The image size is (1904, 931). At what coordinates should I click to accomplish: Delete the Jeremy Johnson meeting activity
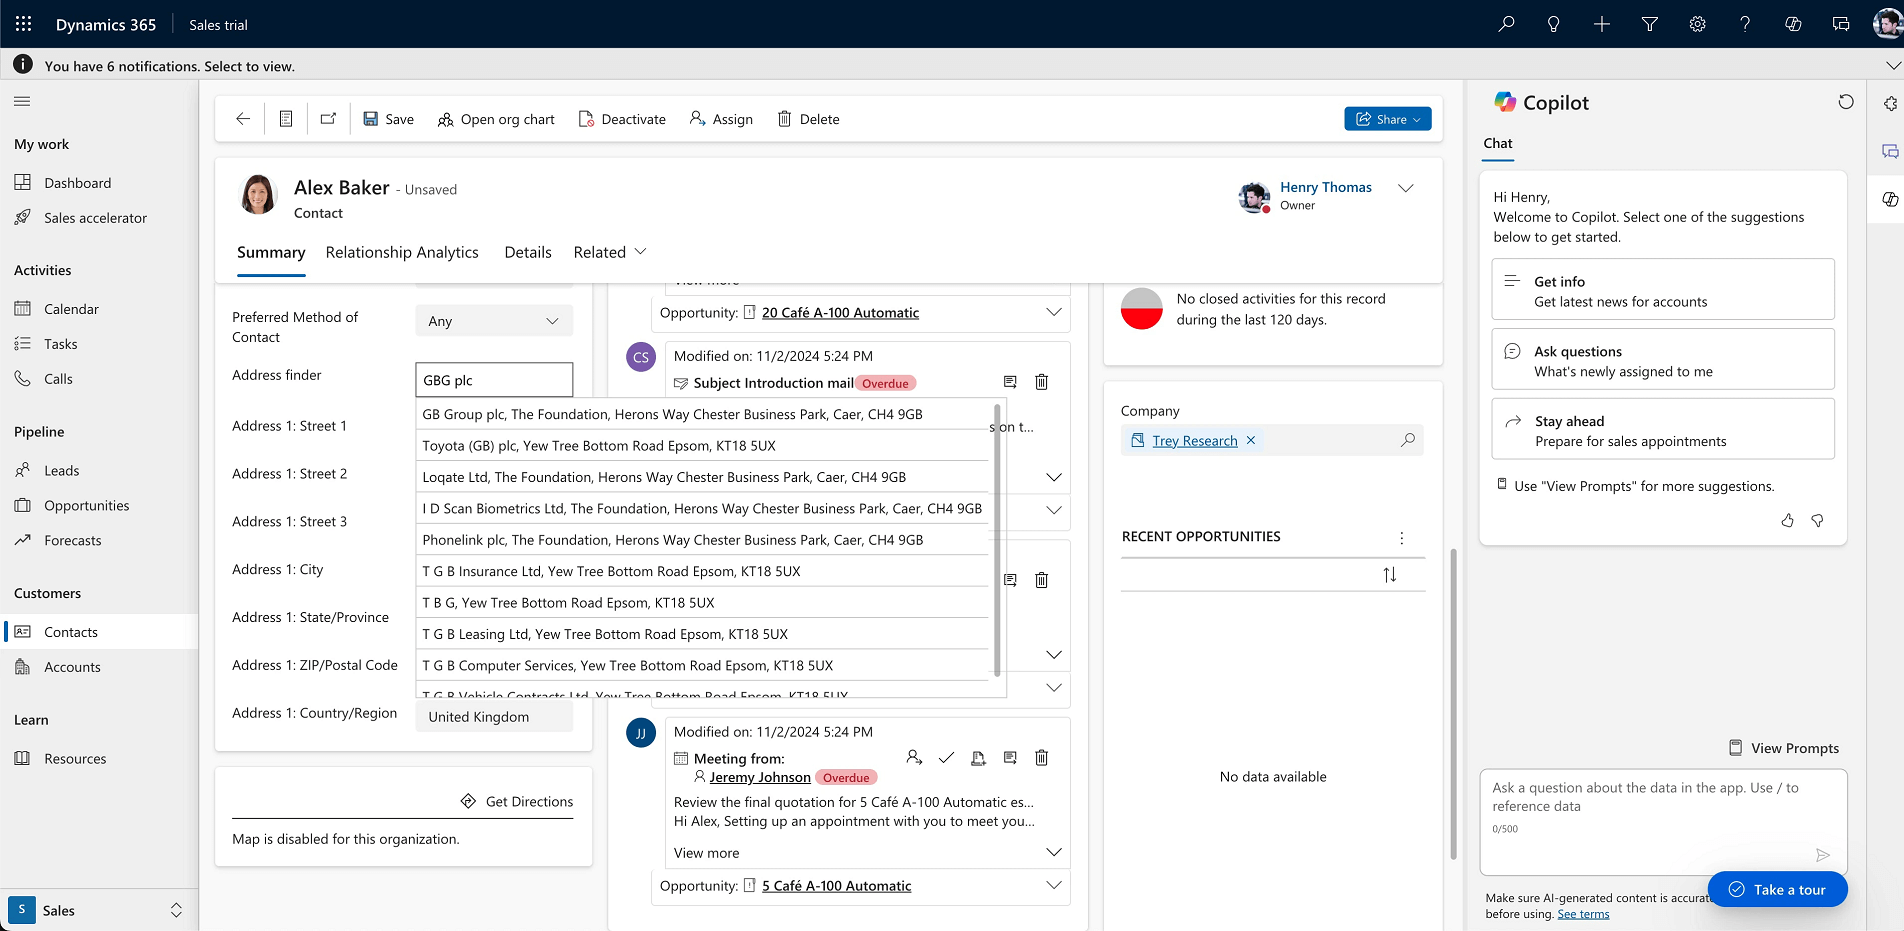1041,758
